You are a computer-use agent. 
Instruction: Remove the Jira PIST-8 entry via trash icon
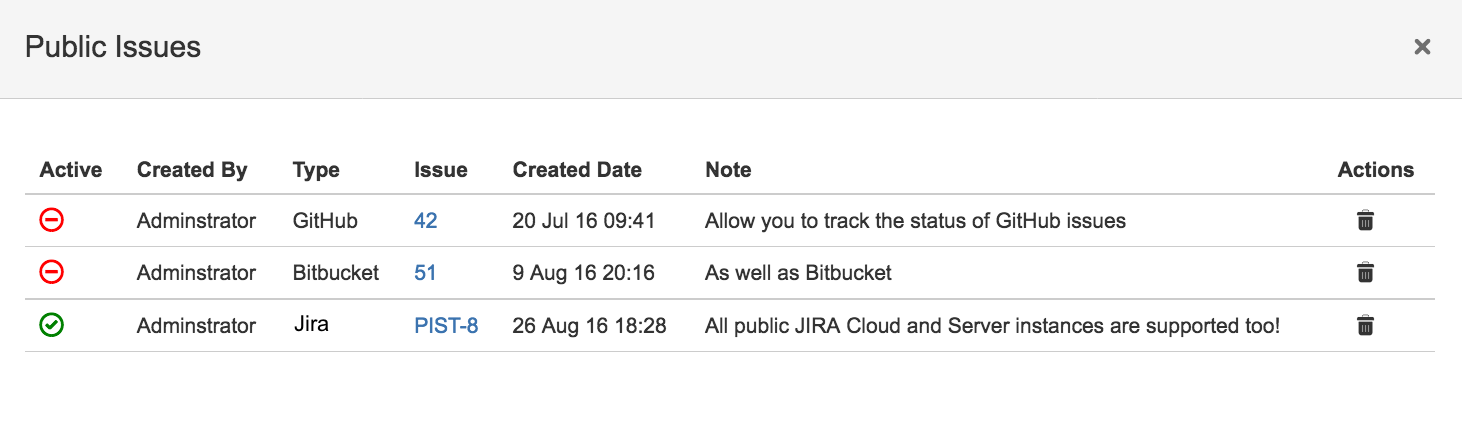[x=1365, y=325]
